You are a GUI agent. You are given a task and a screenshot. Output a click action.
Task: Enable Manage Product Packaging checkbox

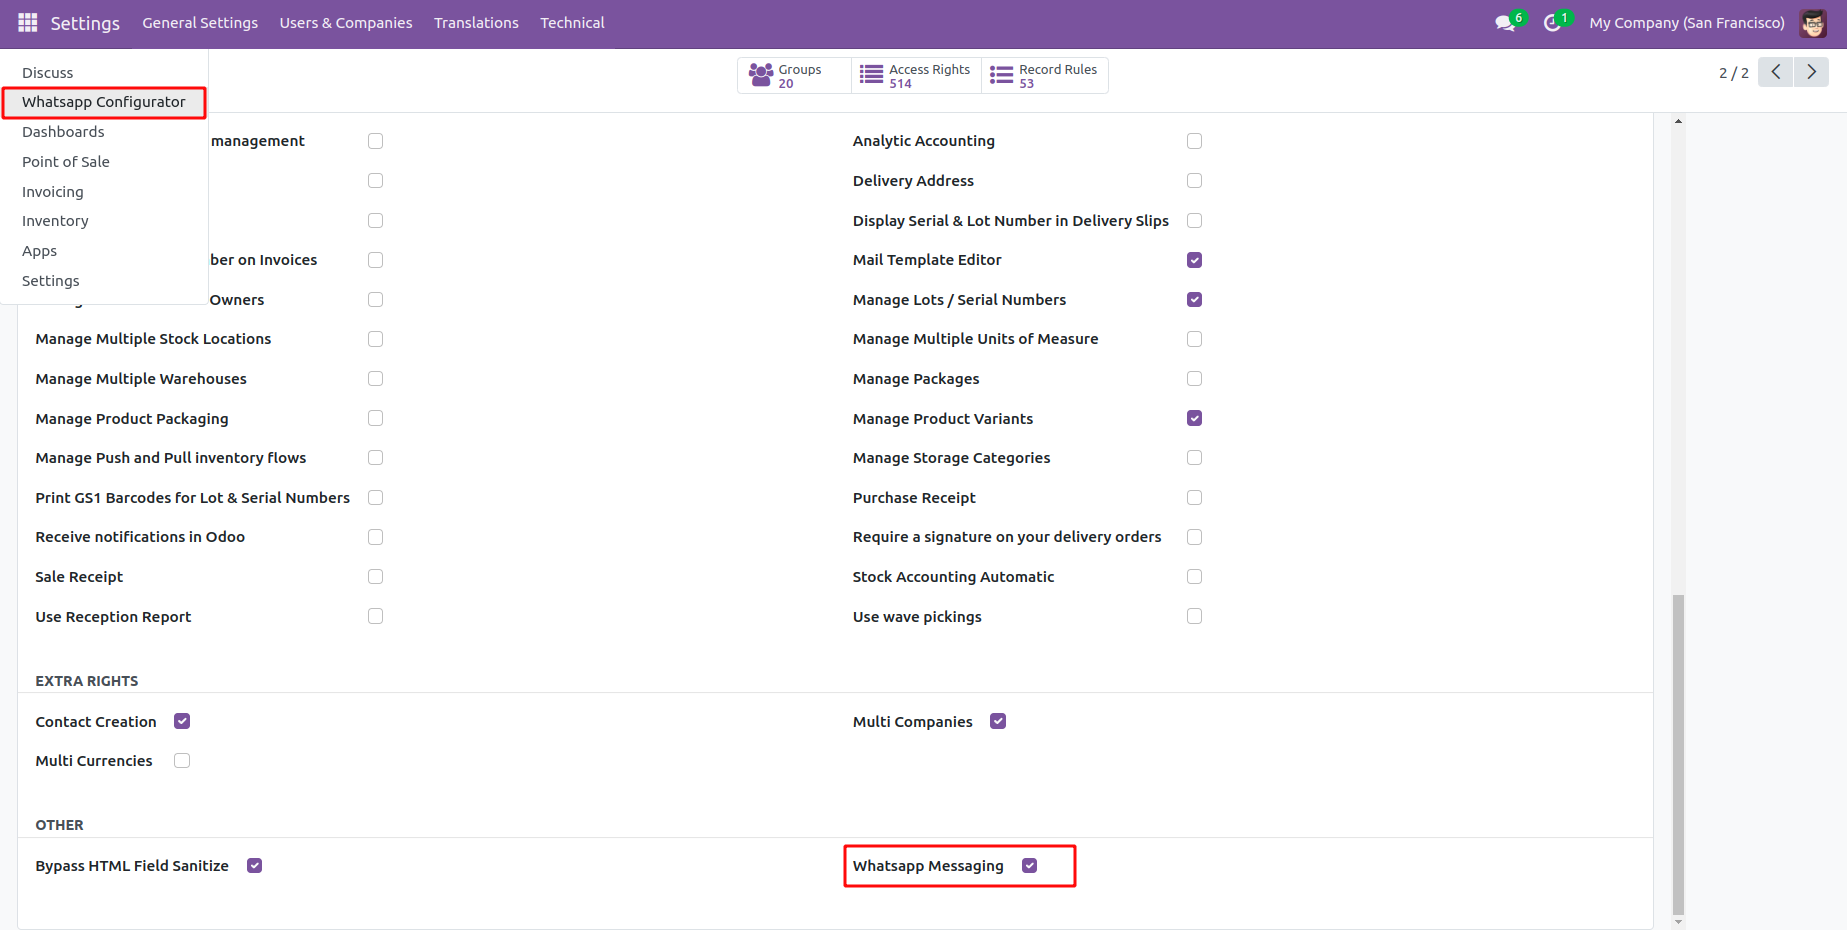(375, 418)
